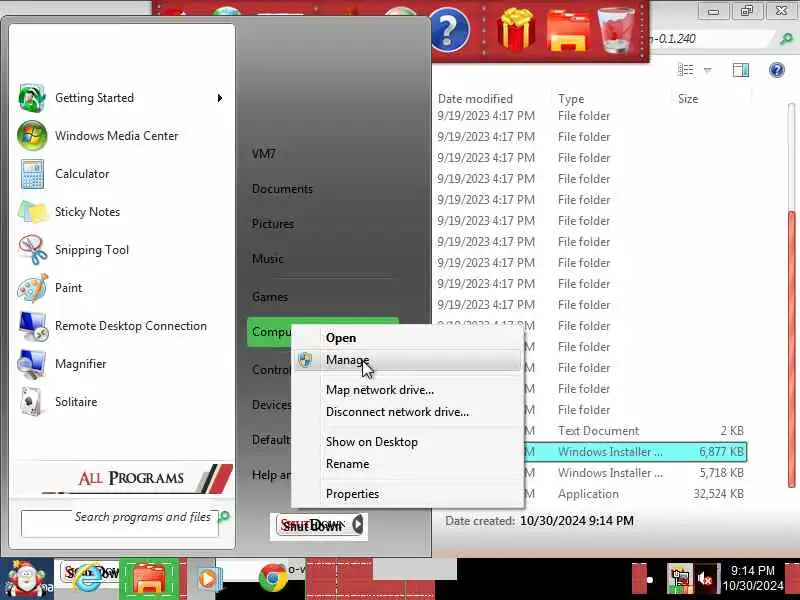Choose Open in the context menu
Screen dimensions: 800x600
click(341, 338)
